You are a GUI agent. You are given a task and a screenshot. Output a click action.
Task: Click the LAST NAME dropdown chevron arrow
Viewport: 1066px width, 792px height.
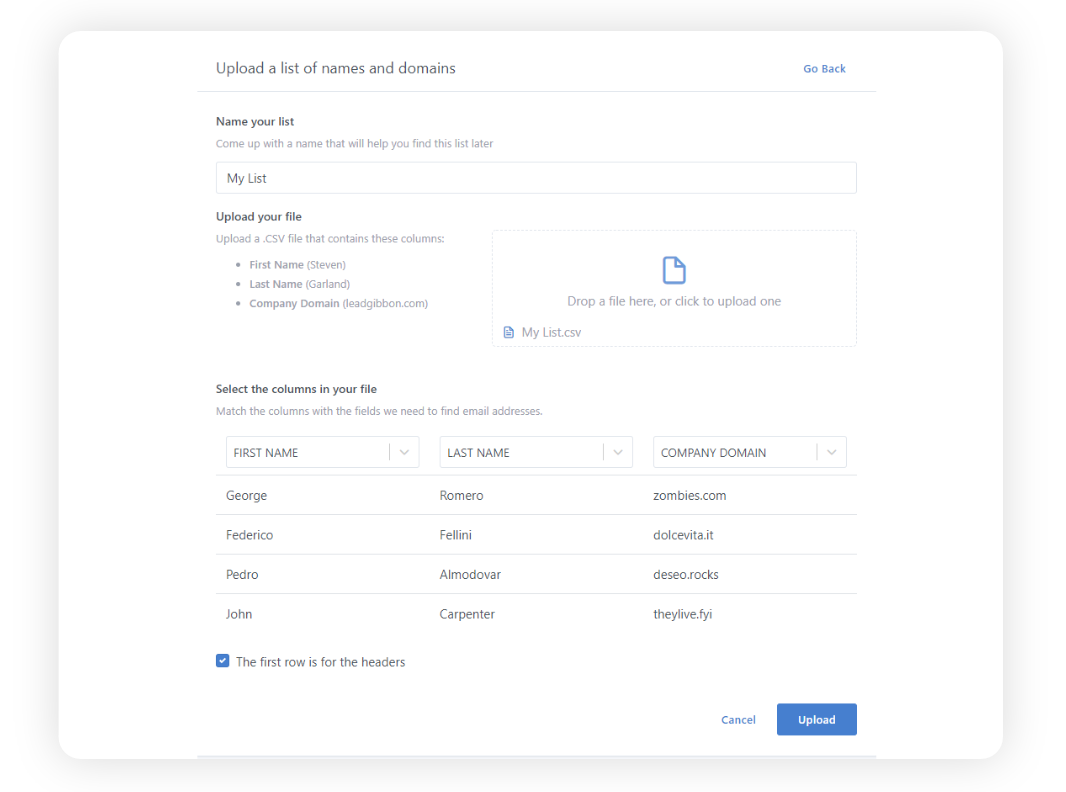618,452
